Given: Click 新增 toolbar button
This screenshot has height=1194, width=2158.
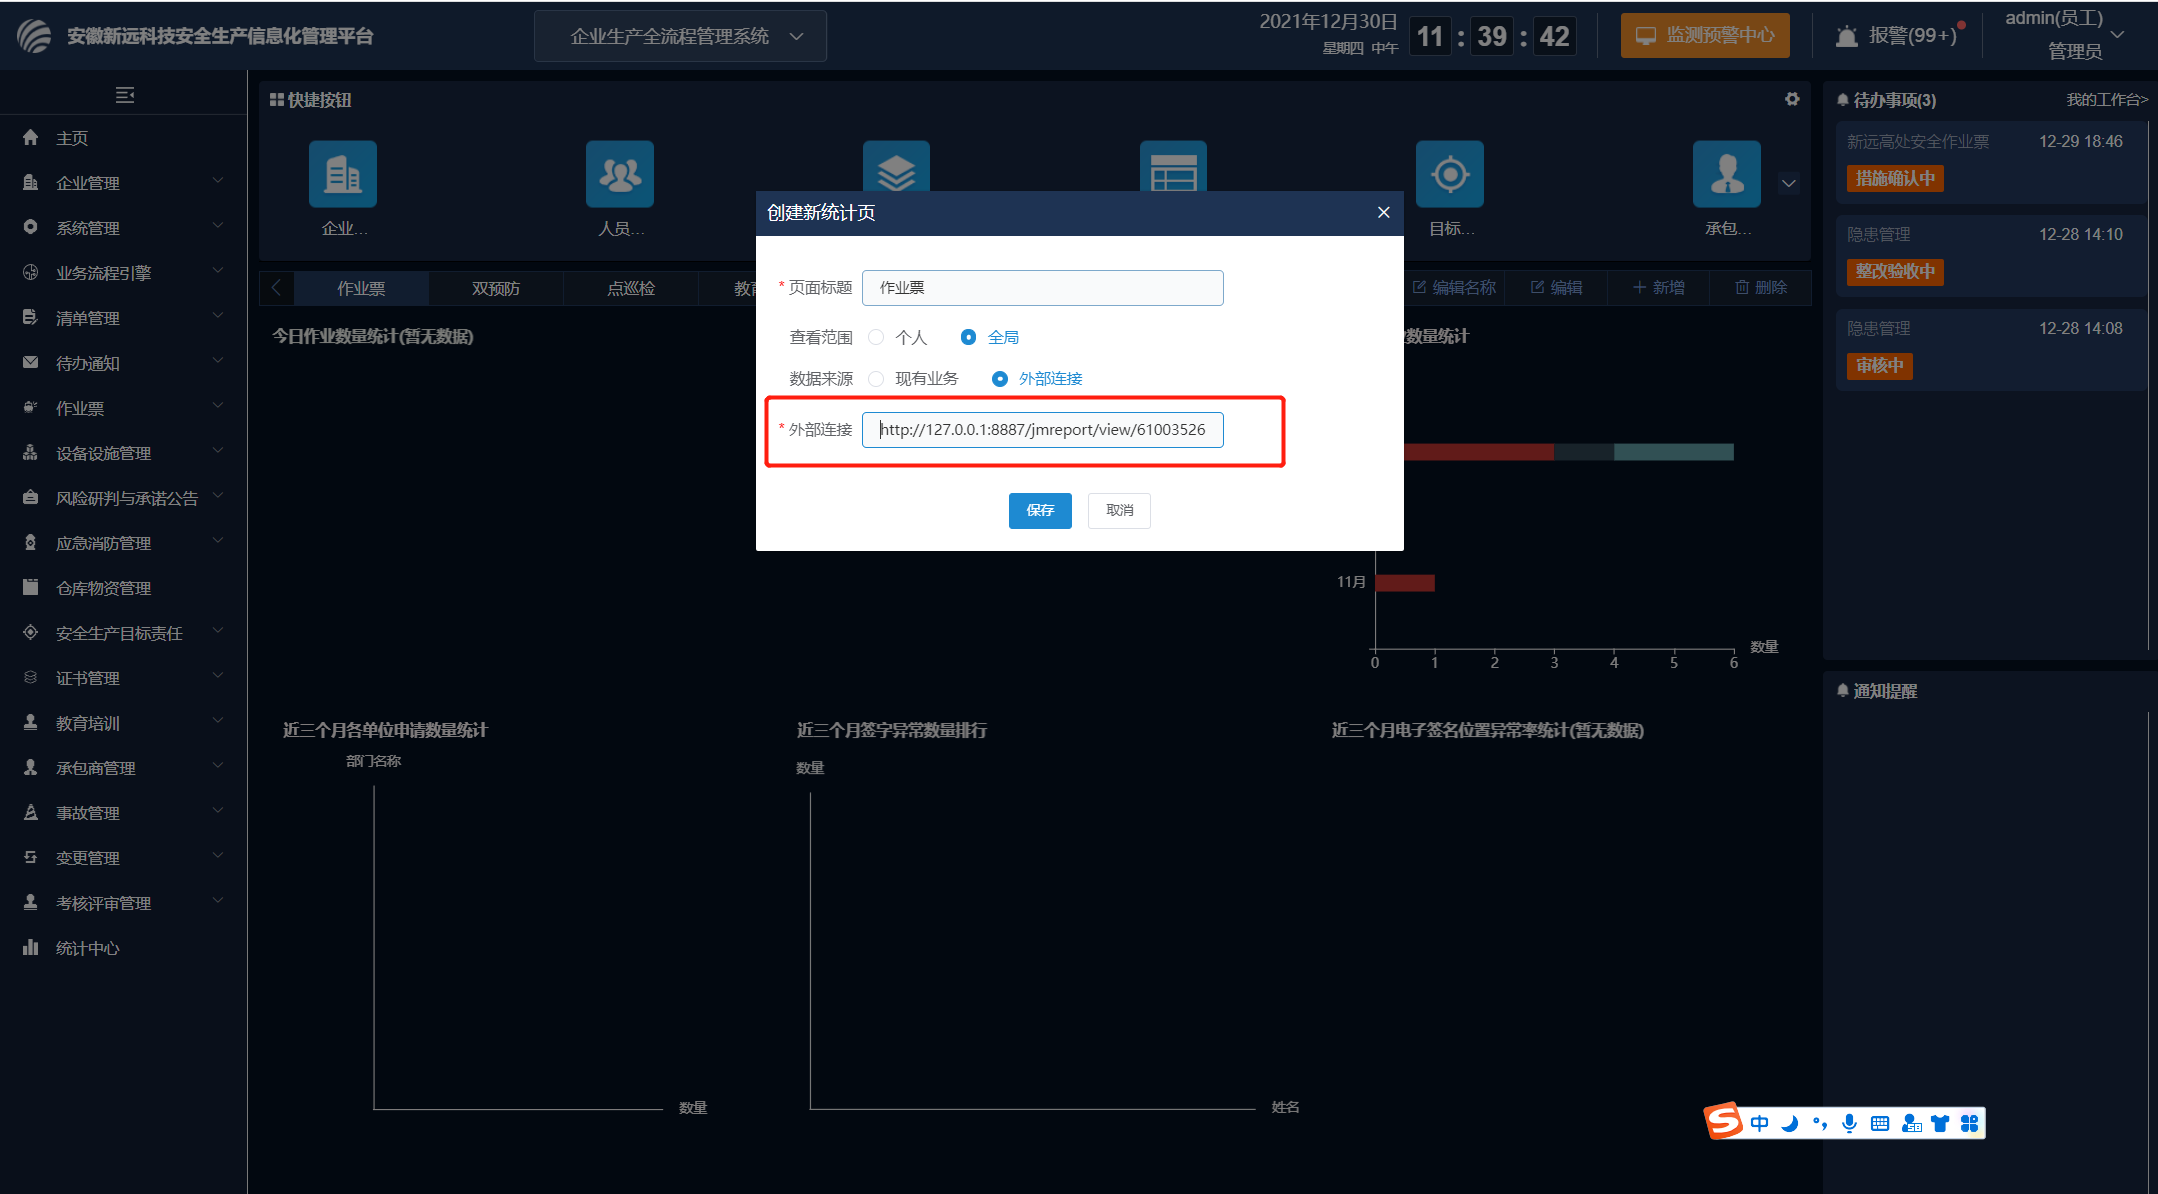Looking at the screenshot, I should coord(1658,288).
